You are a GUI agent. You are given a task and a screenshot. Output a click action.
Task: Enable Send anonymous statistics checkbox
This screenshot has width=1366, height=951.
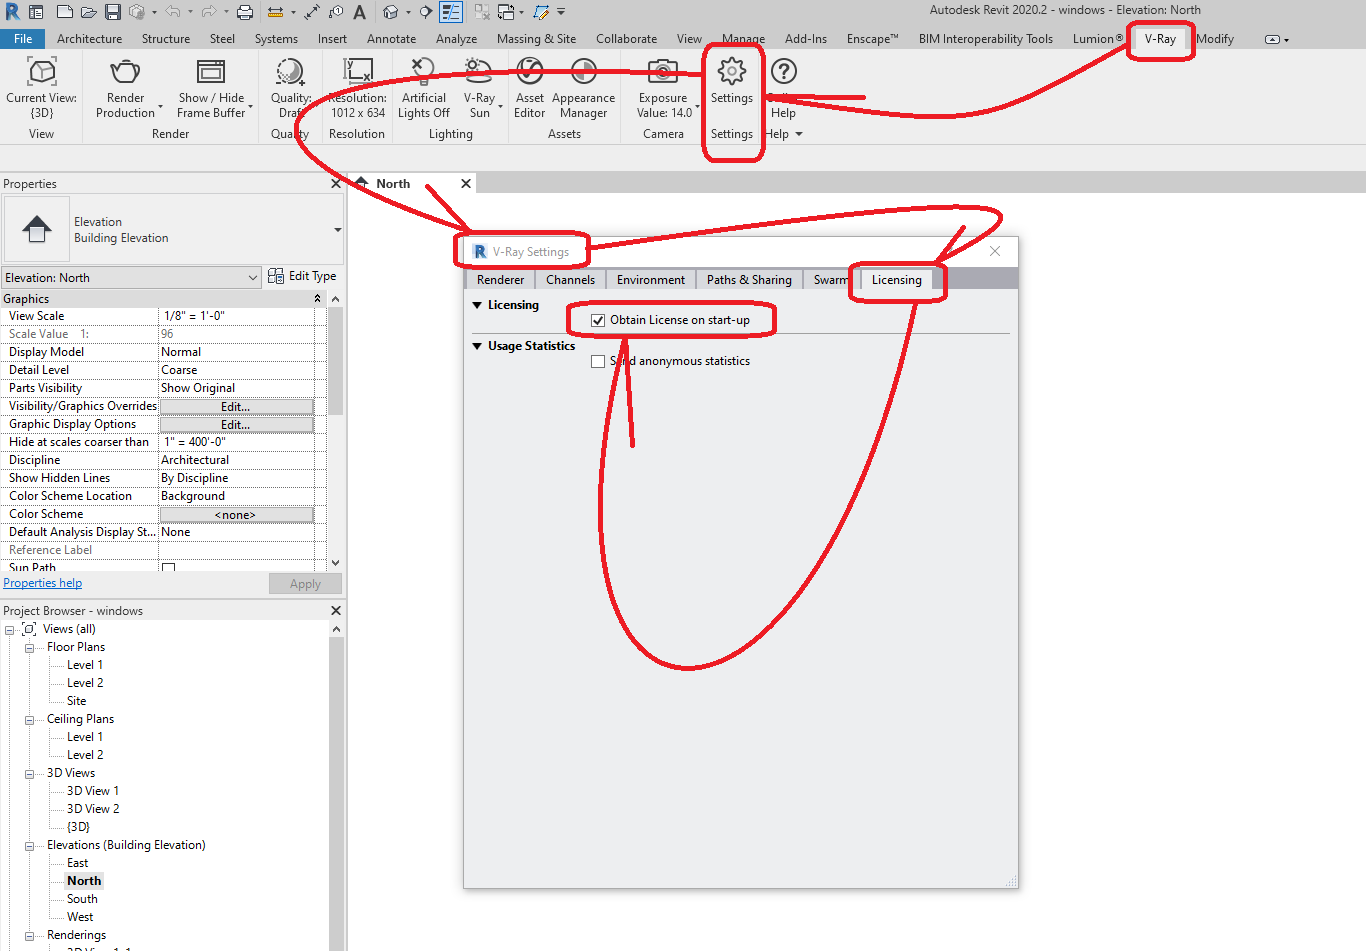(x=598, y=361)
